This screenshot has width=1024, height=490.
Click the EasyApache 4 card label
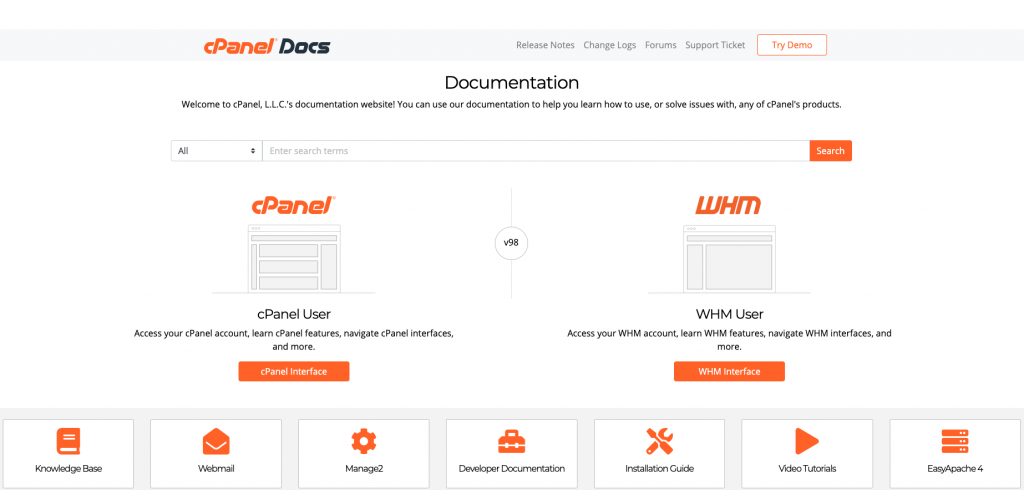[955, 468]
